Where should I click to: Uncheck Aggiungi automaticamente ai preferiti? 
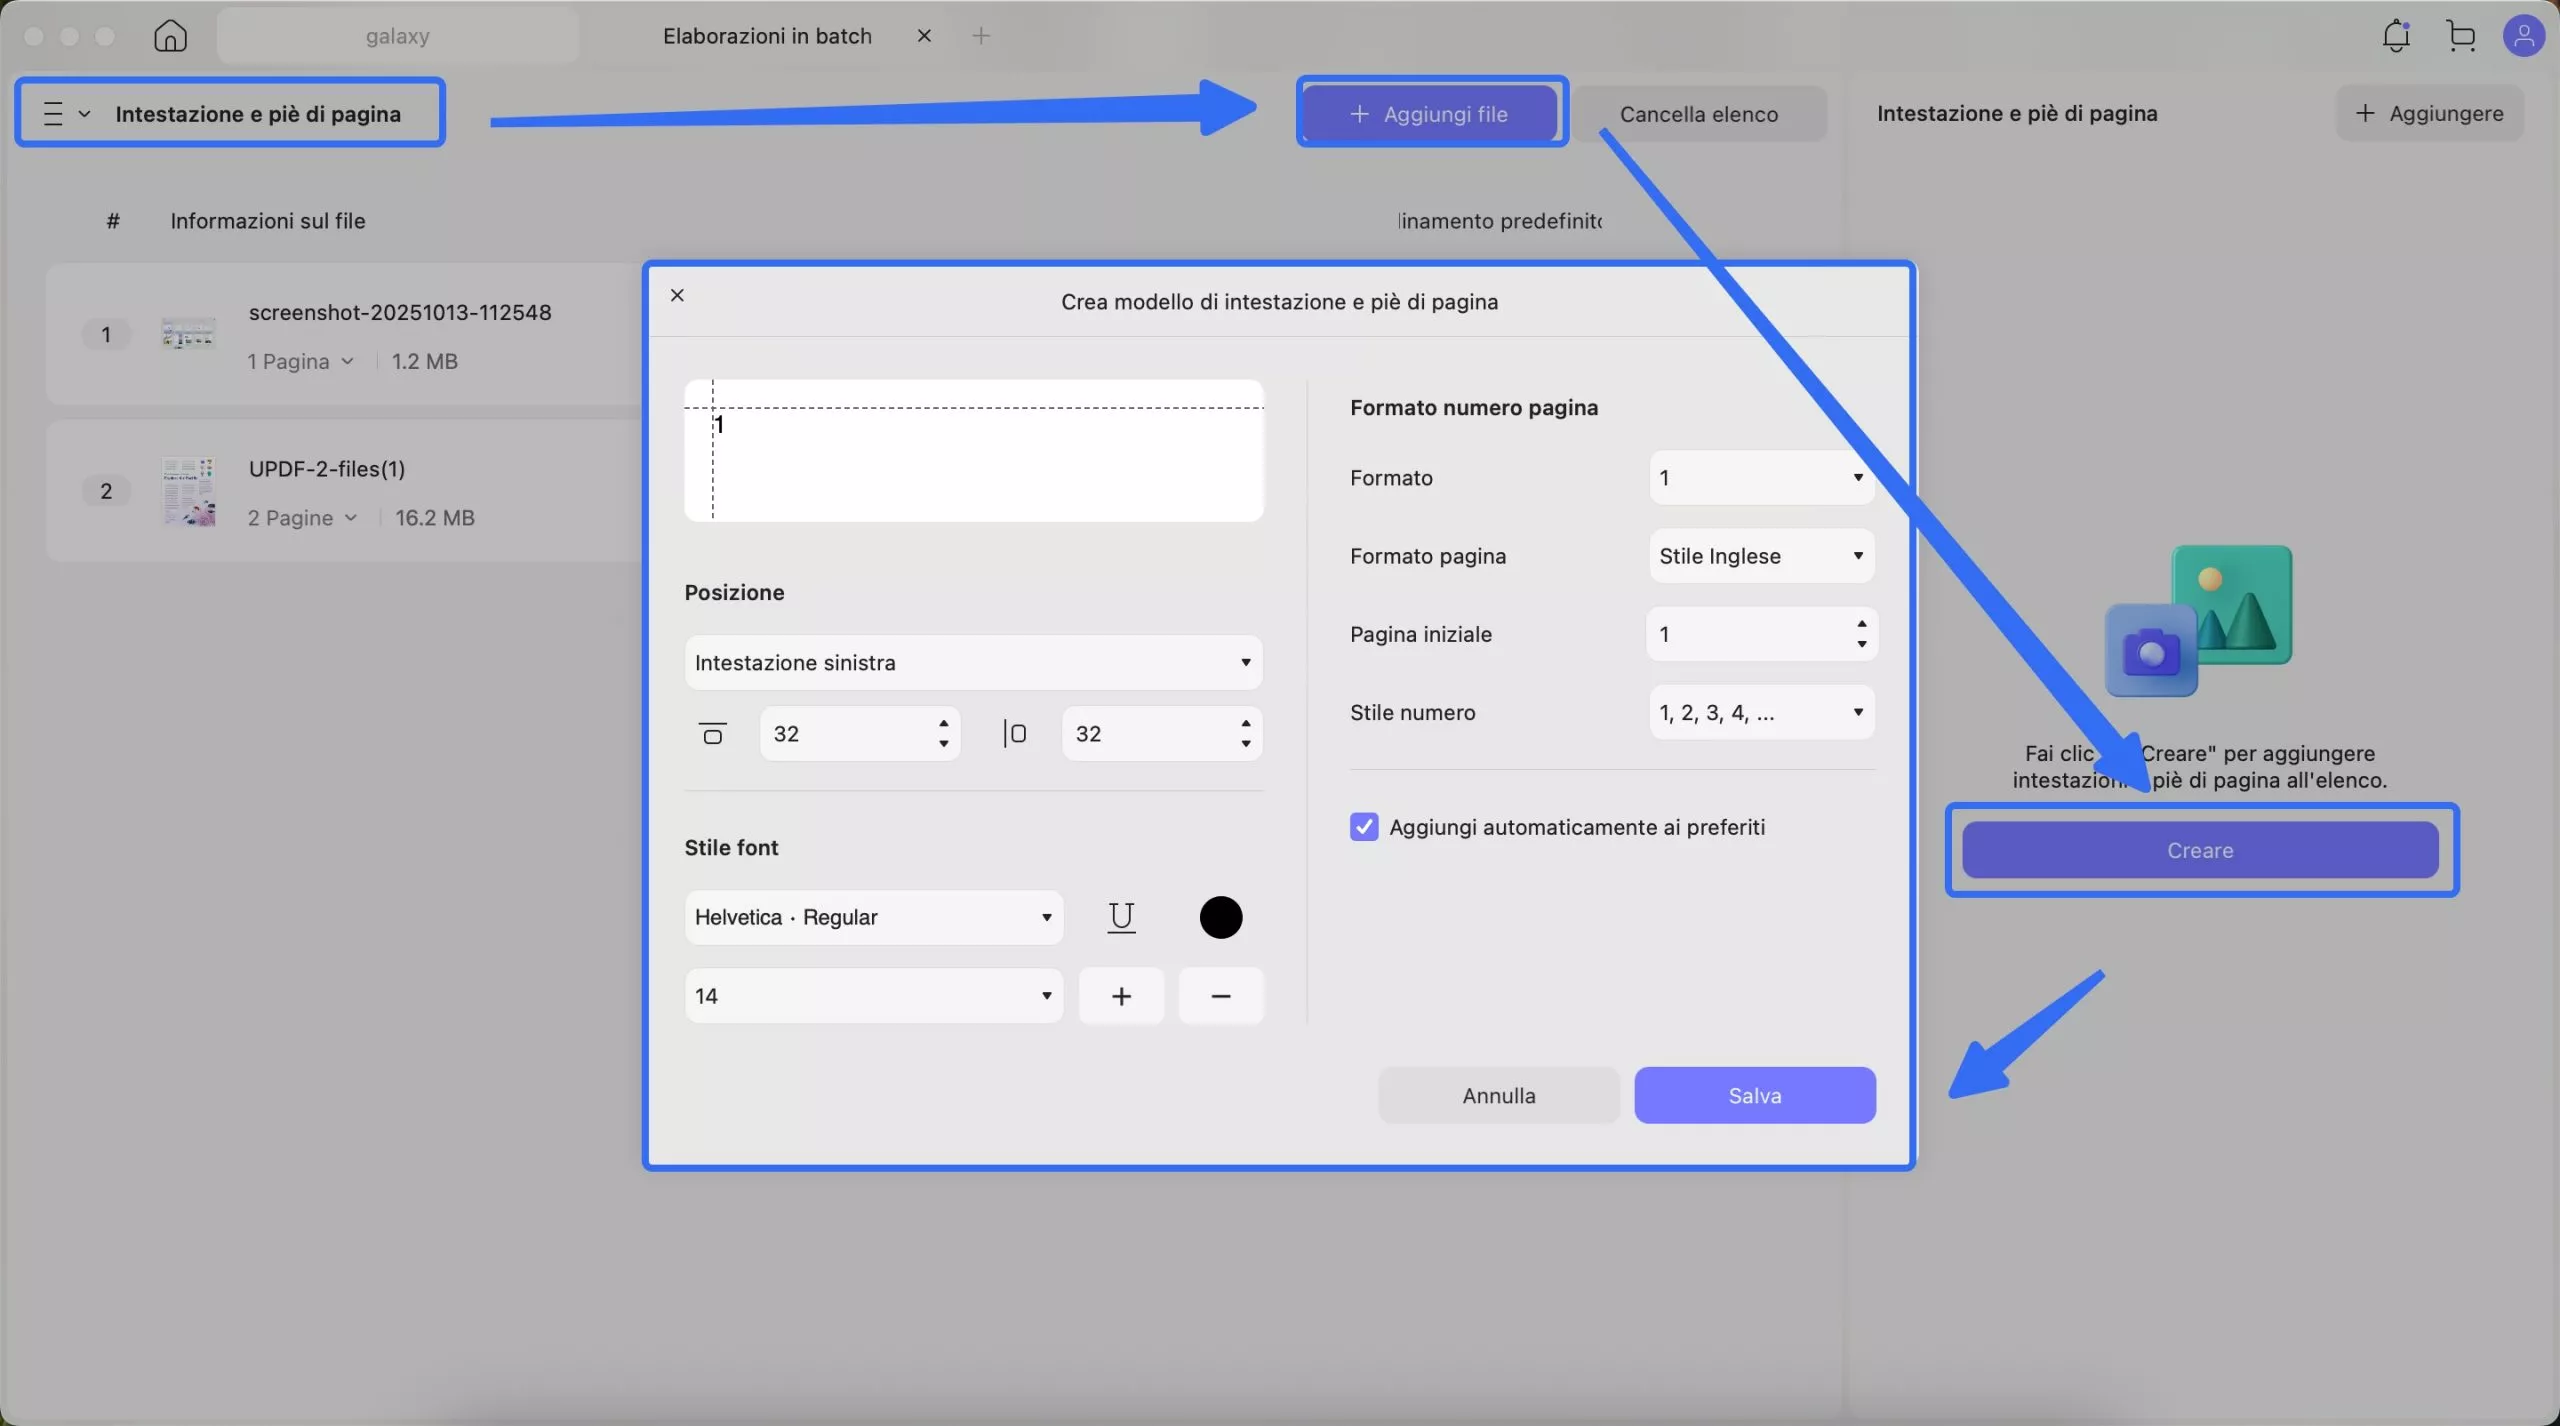[1363, 827]
